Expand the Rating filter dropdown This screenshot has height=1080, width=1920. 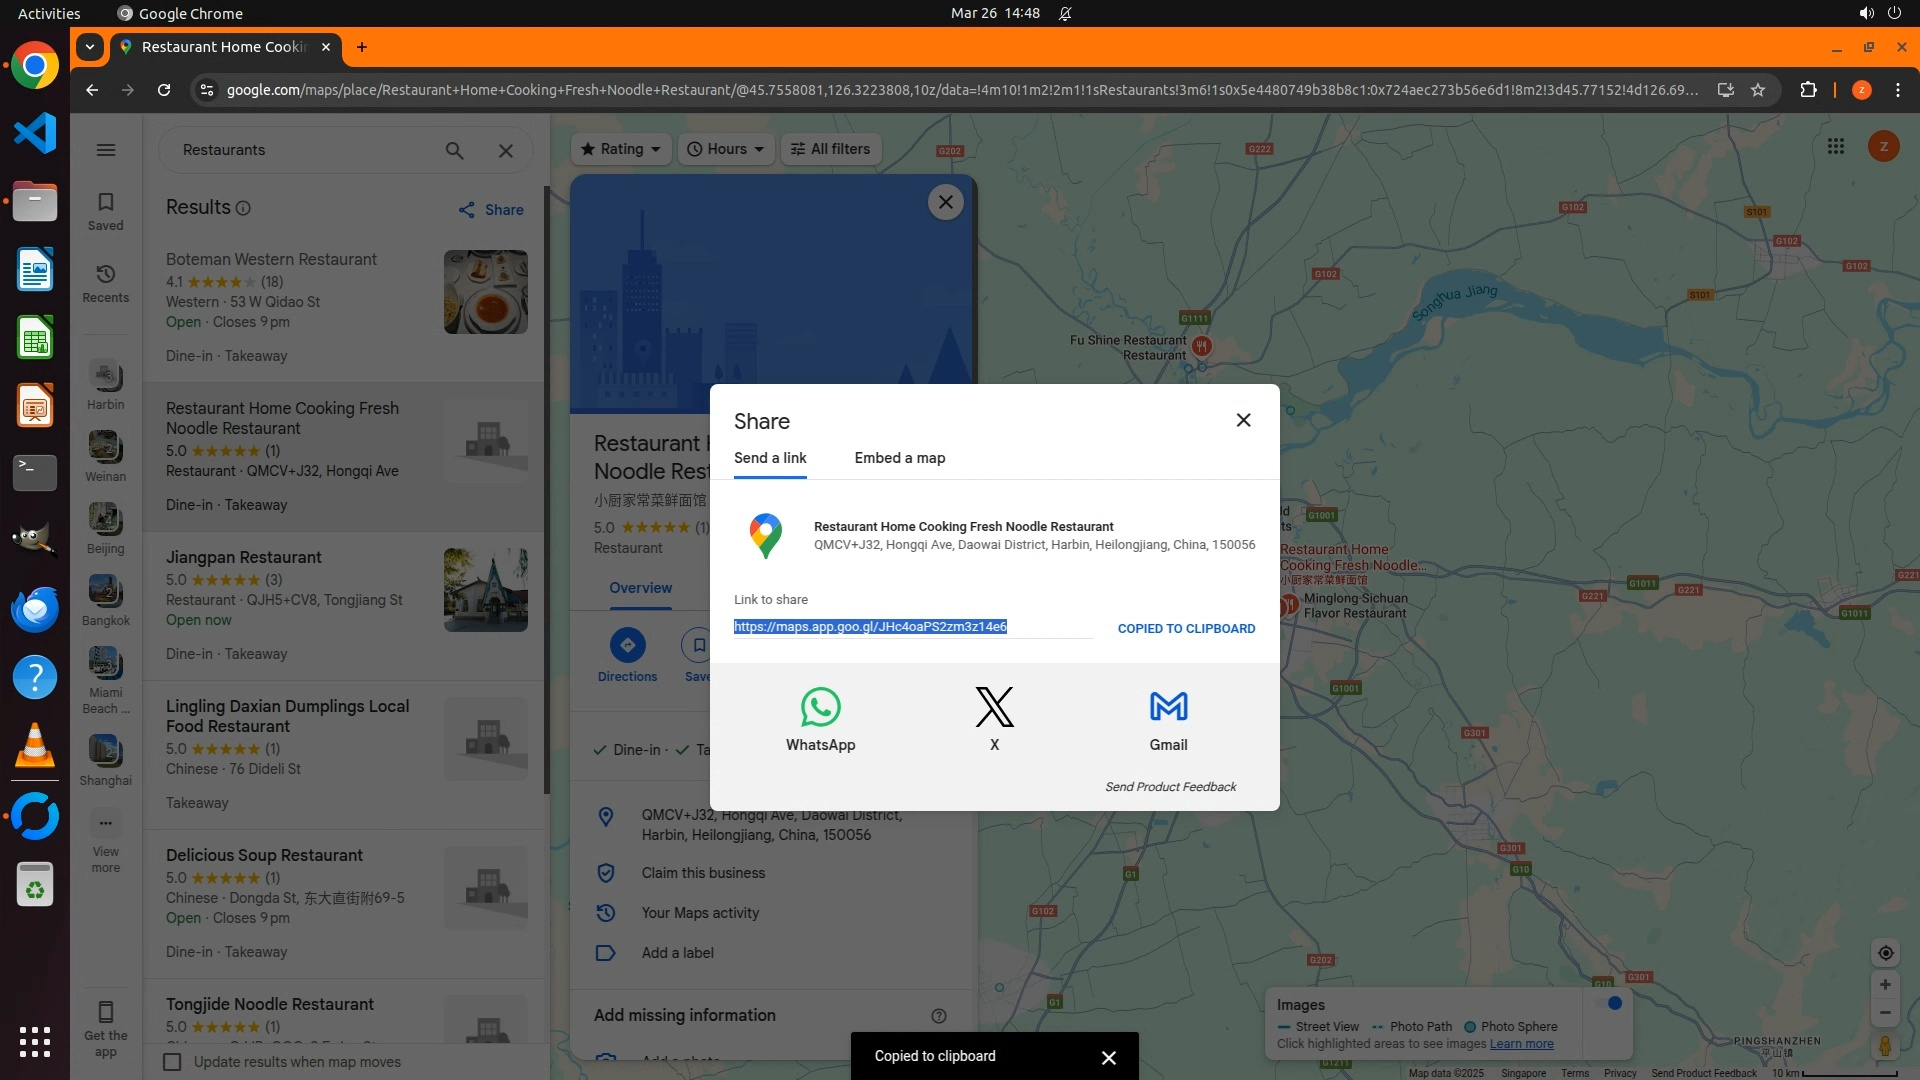[621, 149]
